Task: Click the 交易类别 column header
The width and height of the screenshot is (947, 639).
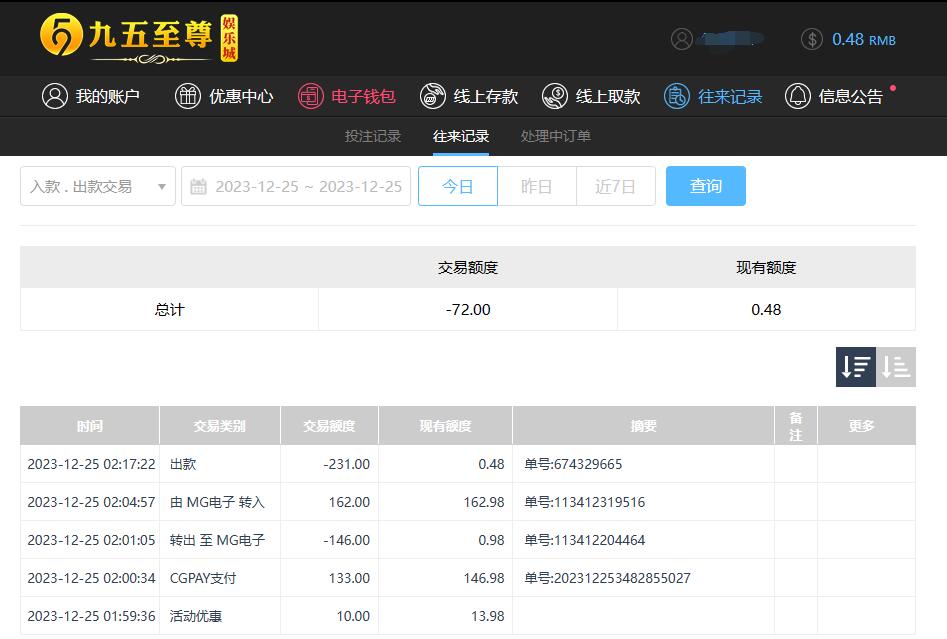Action: [220, 426]
